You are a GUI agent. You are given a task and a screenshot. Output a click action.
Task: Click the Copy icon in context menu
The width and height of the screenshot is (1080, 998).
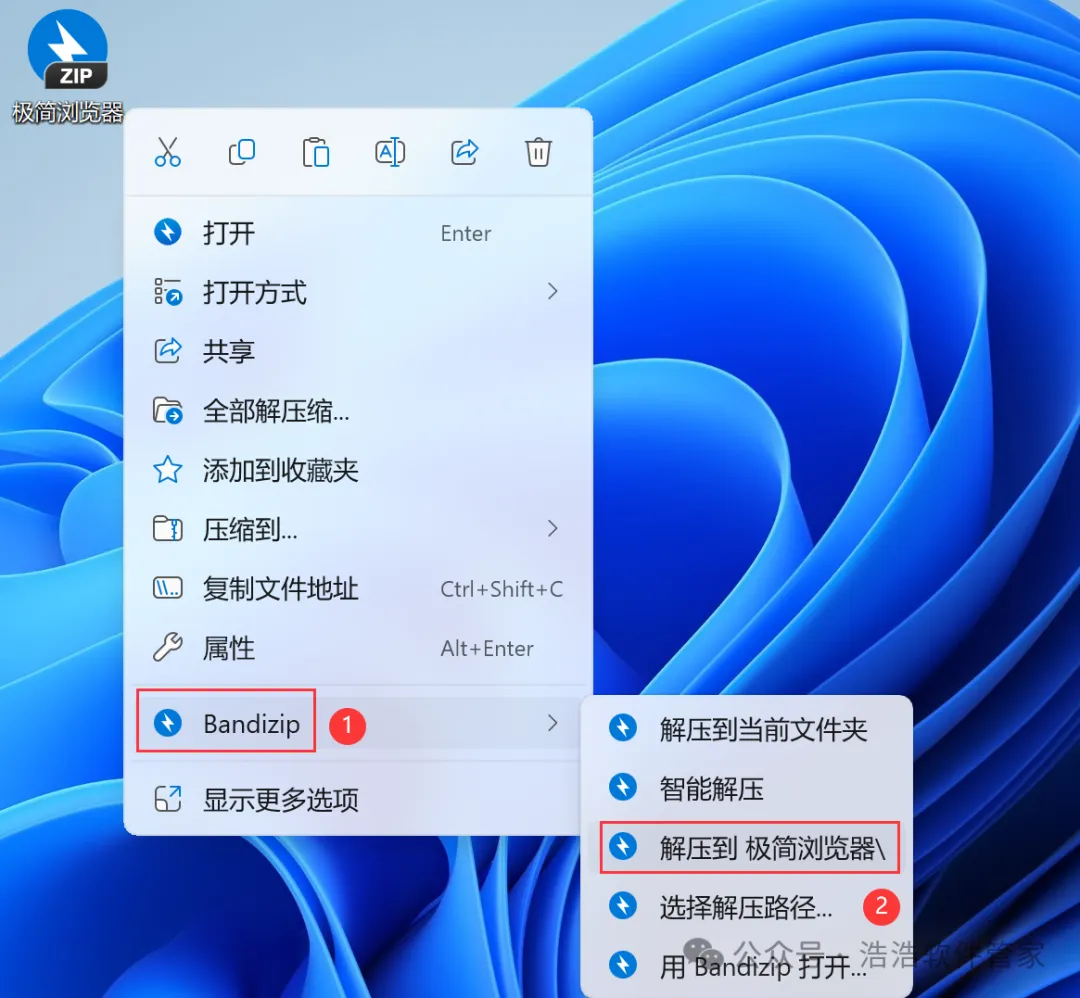[242, 152]
